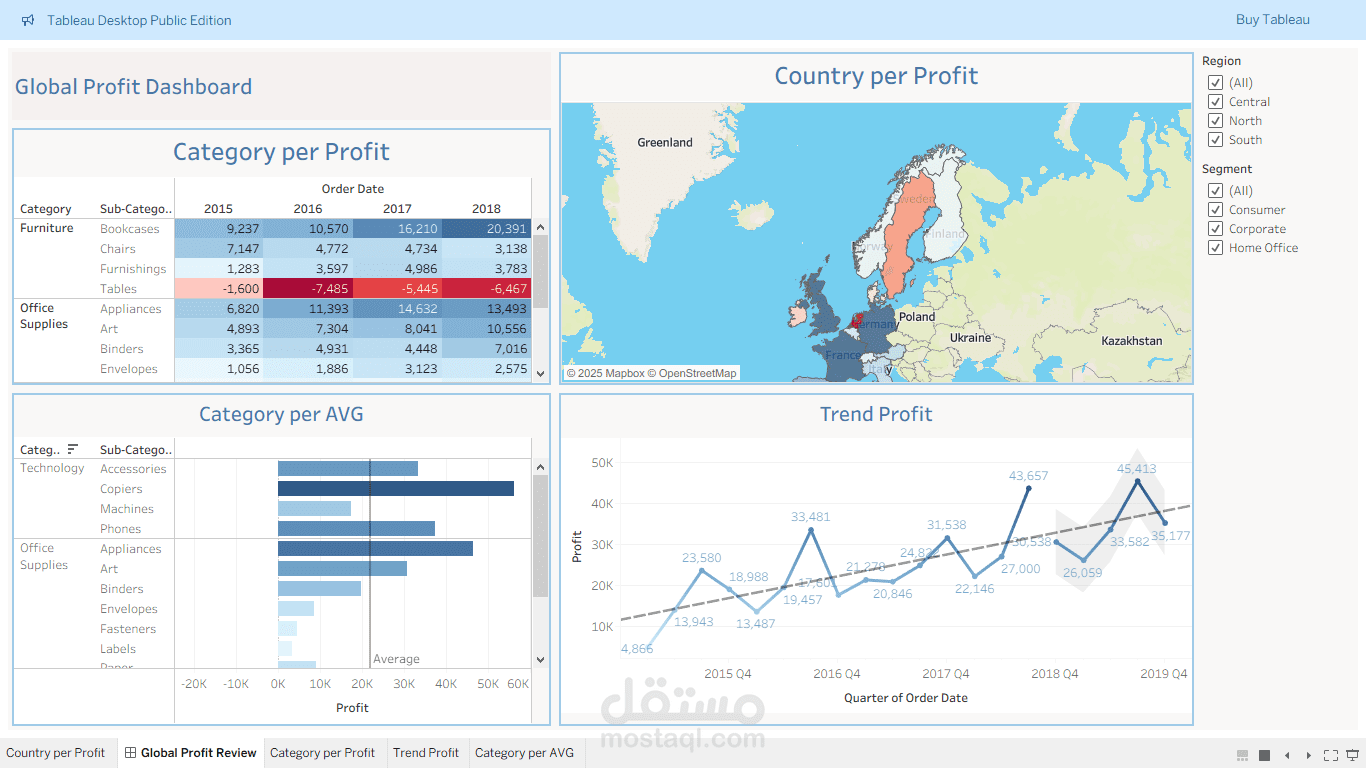This screenshot has width=1366, height=768.
Task: Click the orange Sweden region on map
Action: 907,235
